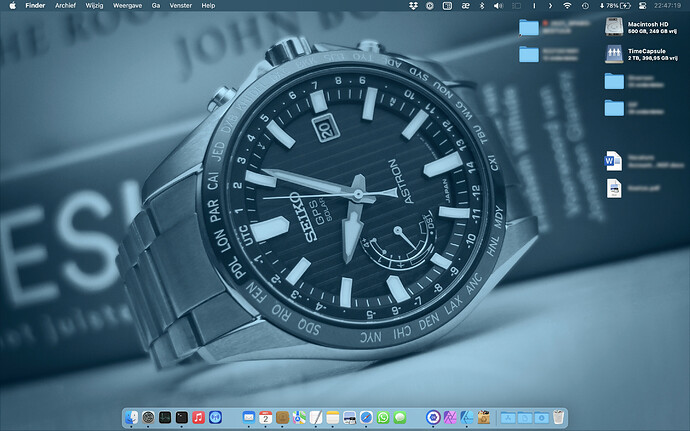Select the Word document on the desktop
Viewport: 690px width, 431px height.
(x=613, y=161)
